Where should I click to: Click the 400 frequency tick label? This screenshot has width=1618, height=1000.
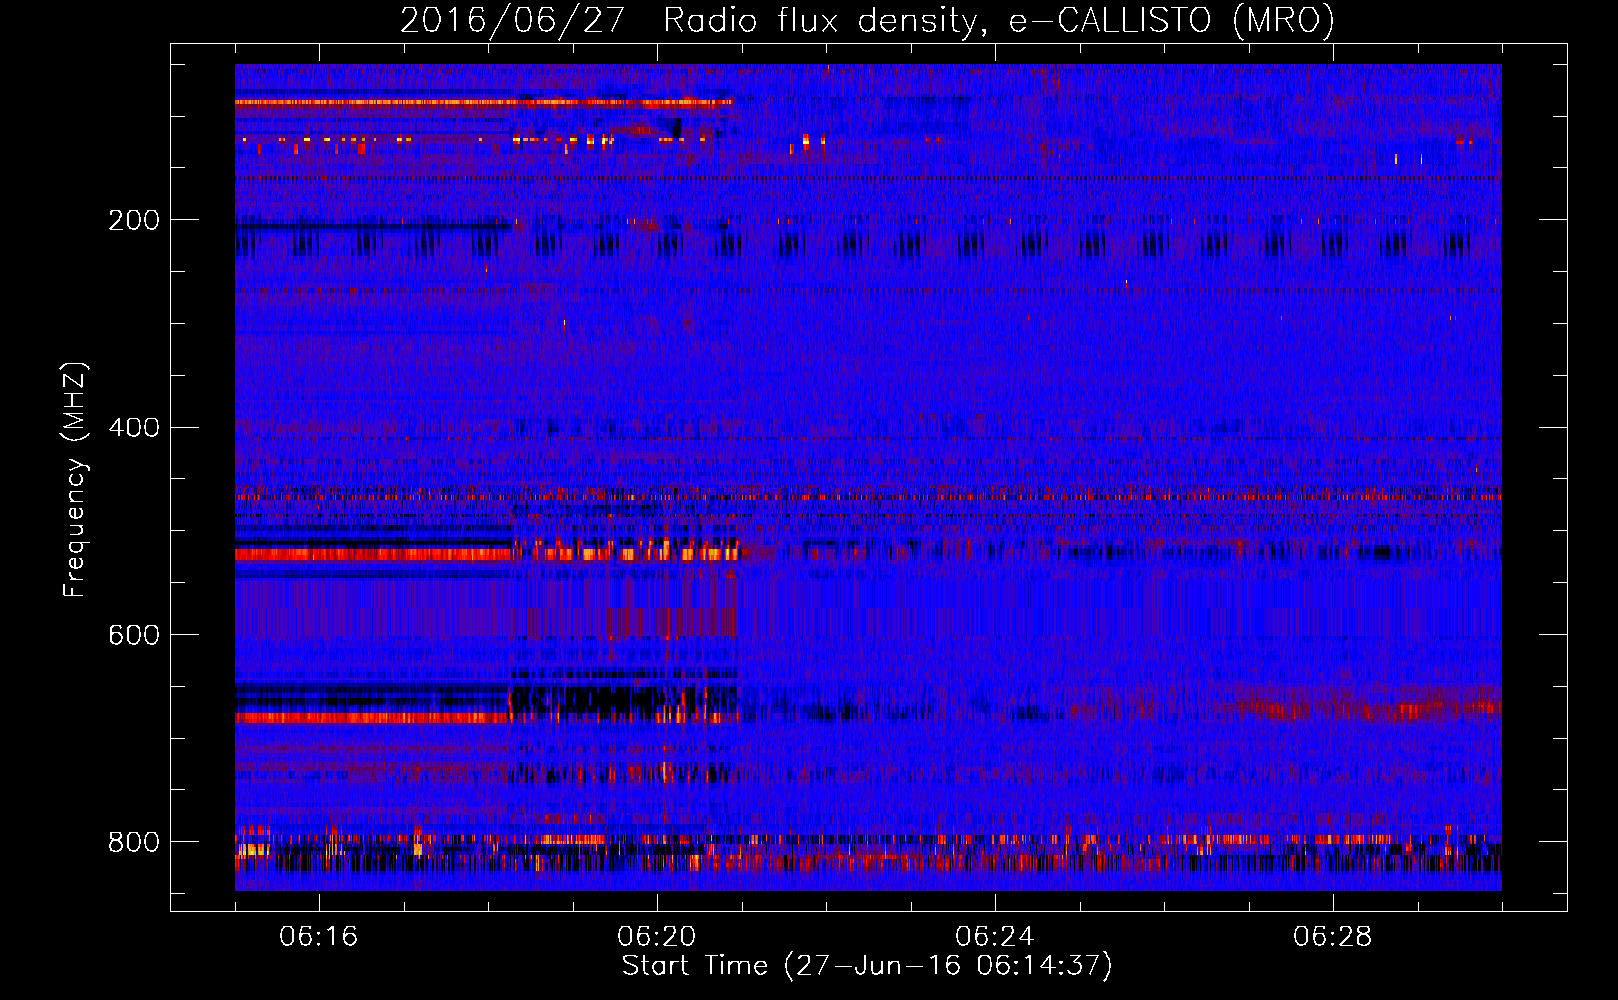click(x=134, y=428)
